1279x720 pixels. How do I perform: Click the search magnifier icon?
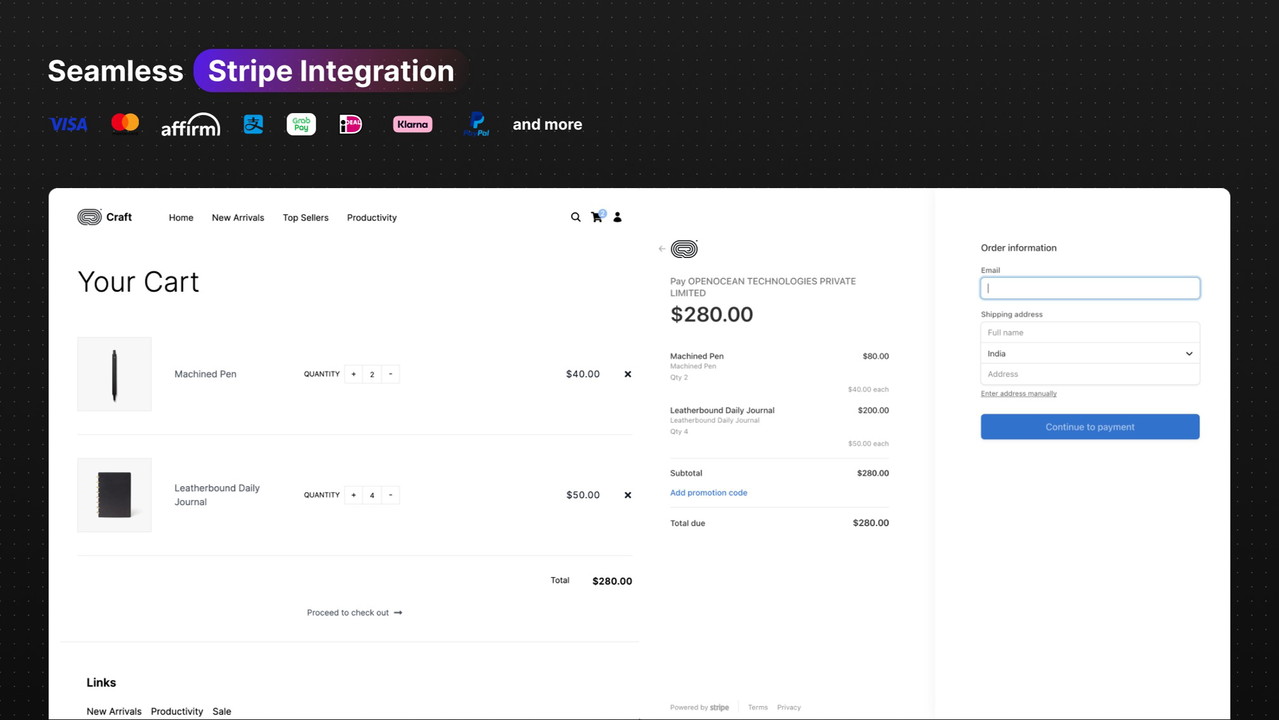tap(575, 217)
